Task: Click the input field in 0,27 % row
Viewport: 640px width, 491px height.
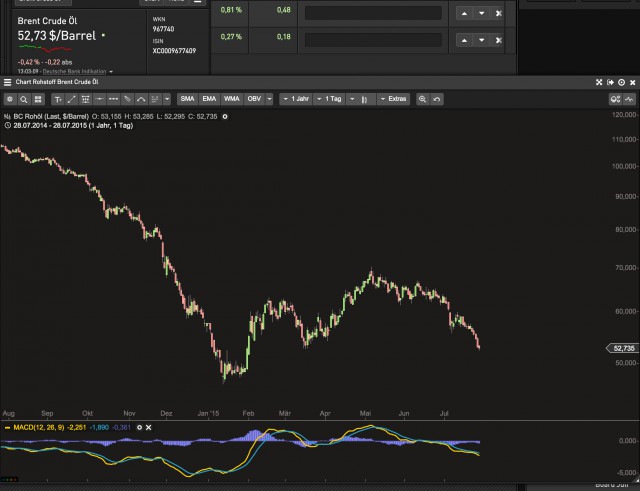Action: (x=373, y=40)
